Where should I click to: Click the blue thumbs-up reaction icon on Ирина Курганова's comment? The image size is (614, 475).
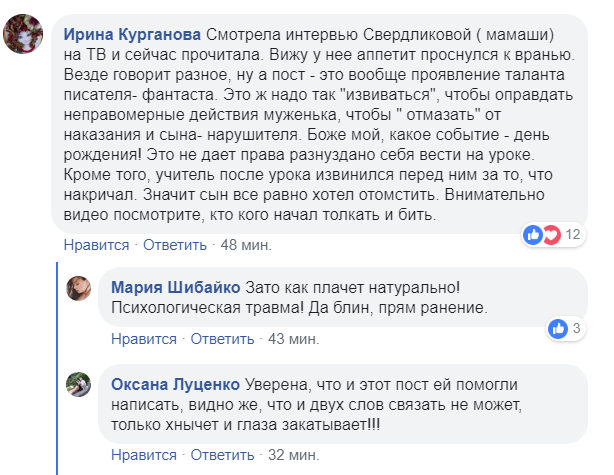532,234
